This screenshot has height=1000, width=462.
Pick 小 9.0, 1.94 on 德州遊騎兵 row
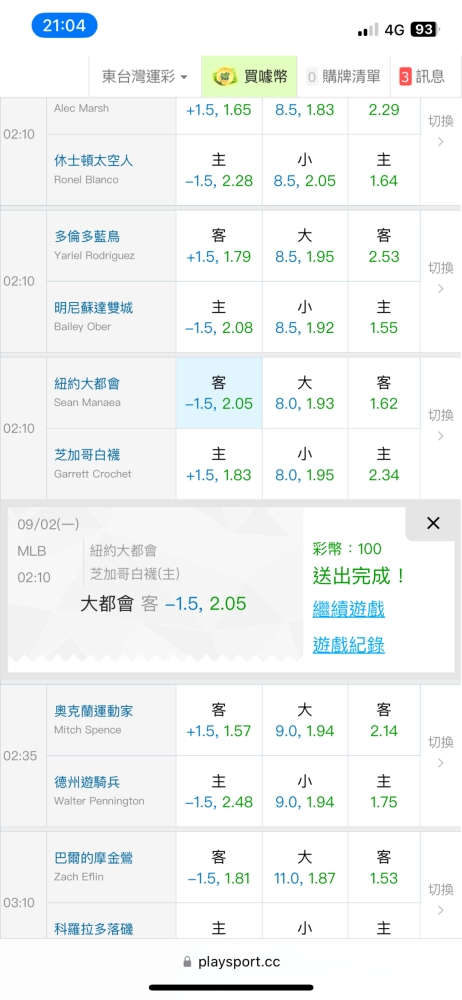pos(305,791)
